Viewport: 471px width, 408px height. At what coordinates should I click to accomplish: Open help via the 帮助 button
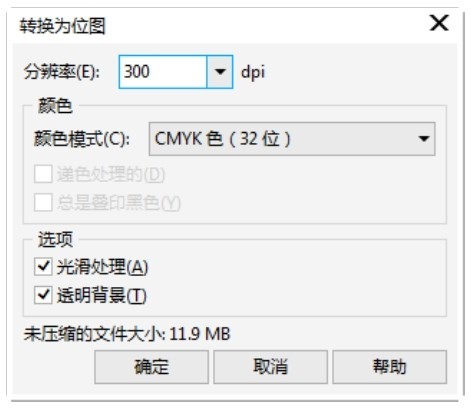coord(389,367)
